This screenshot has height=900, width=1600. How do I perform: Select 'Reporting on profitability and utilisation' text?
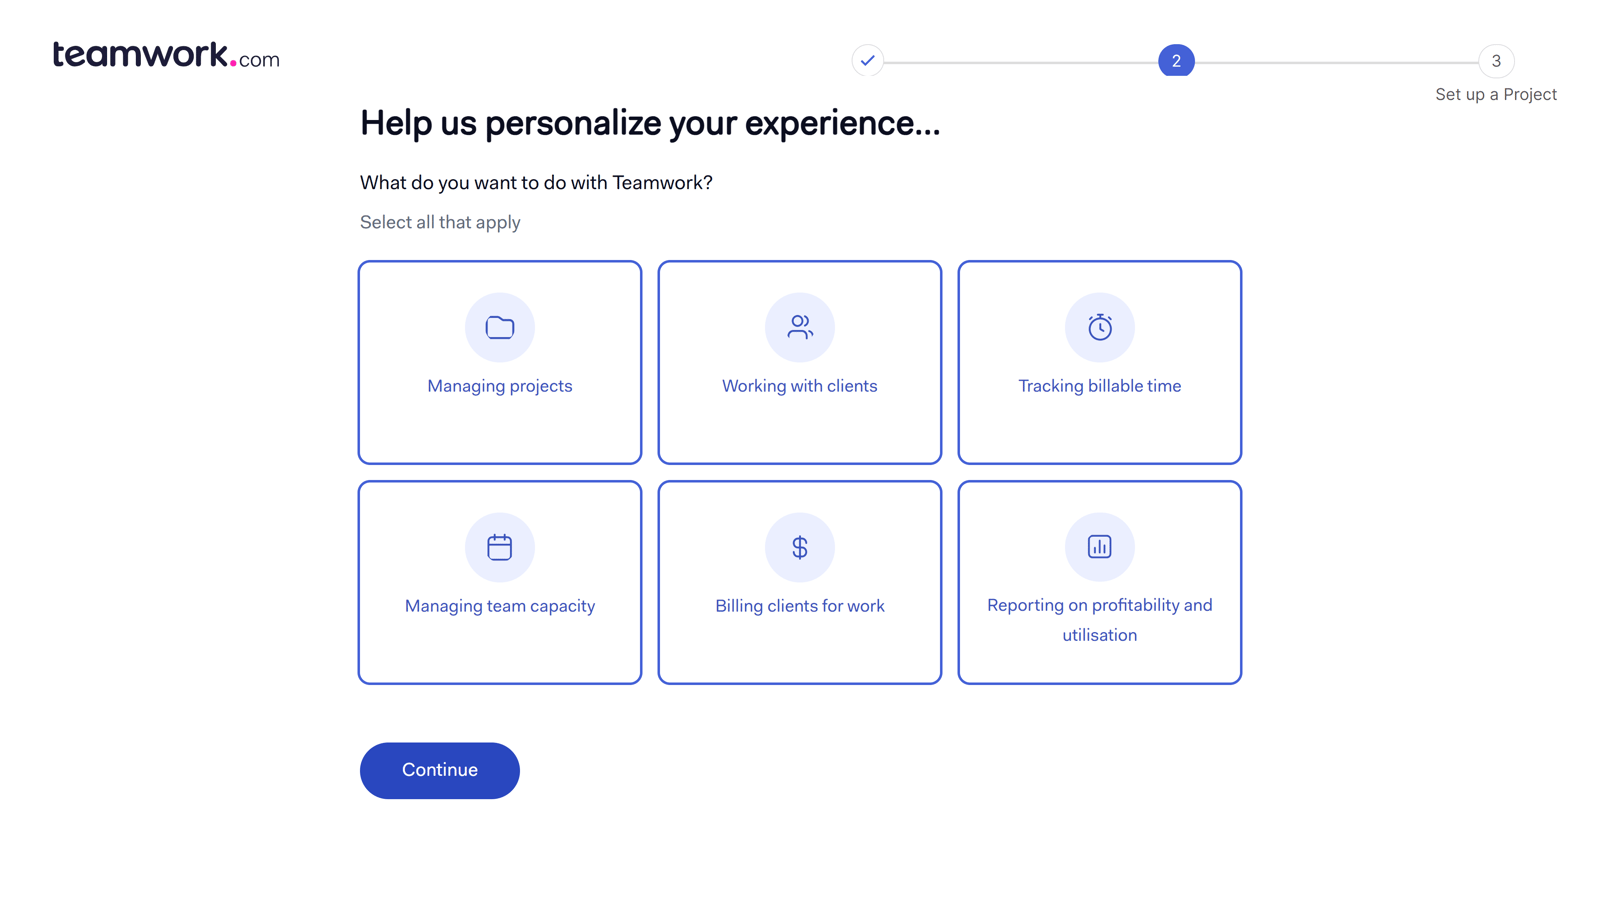(1100, 620)
